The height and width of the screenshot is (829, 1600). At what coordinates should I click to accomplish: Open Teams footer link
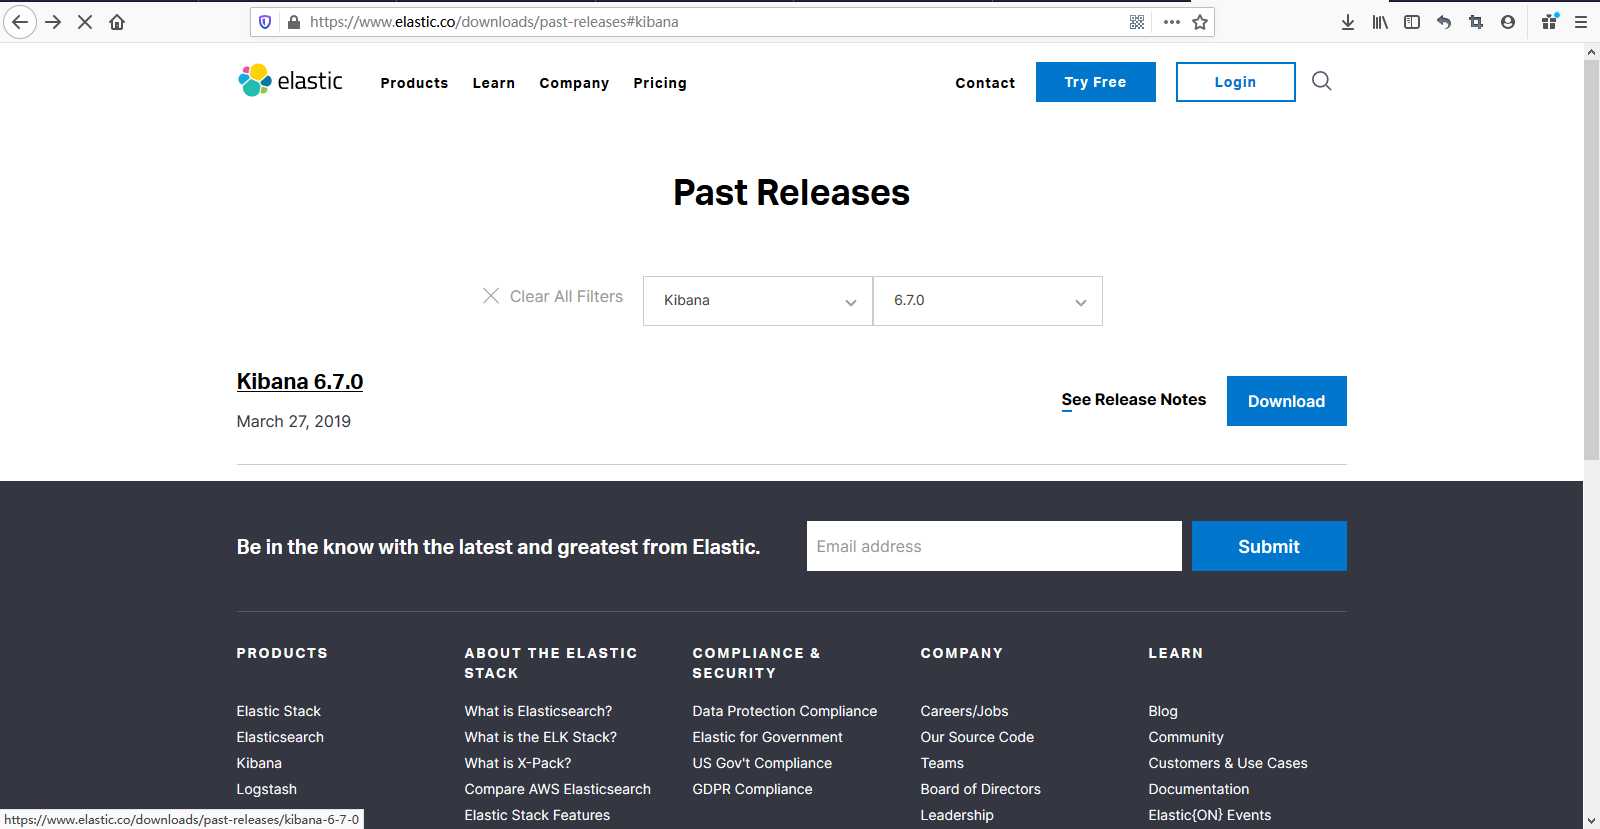click(942, 763)
